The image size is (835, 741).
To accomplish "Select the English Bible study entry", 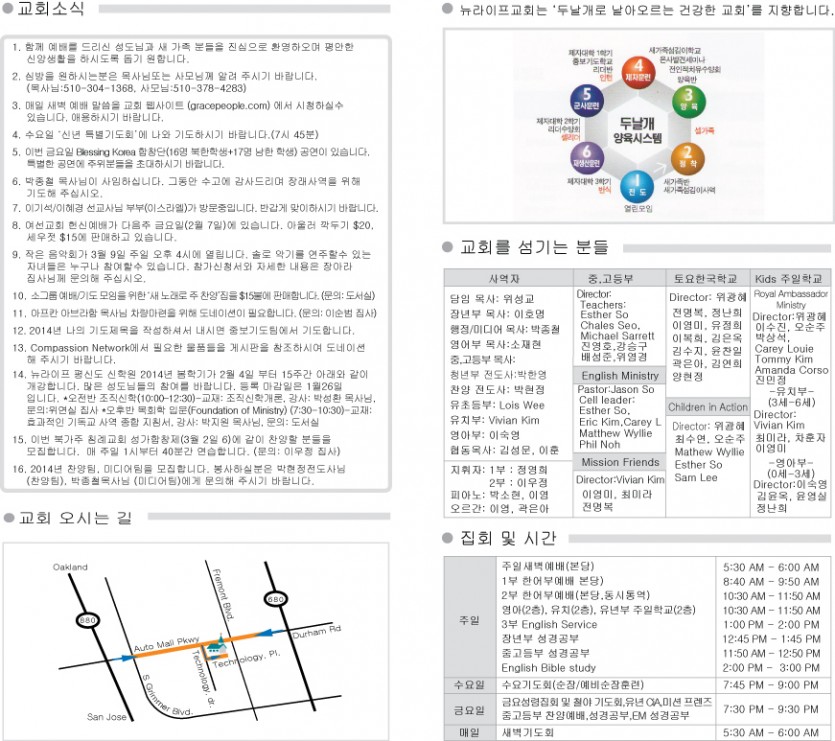I will [x=549, y=667].
